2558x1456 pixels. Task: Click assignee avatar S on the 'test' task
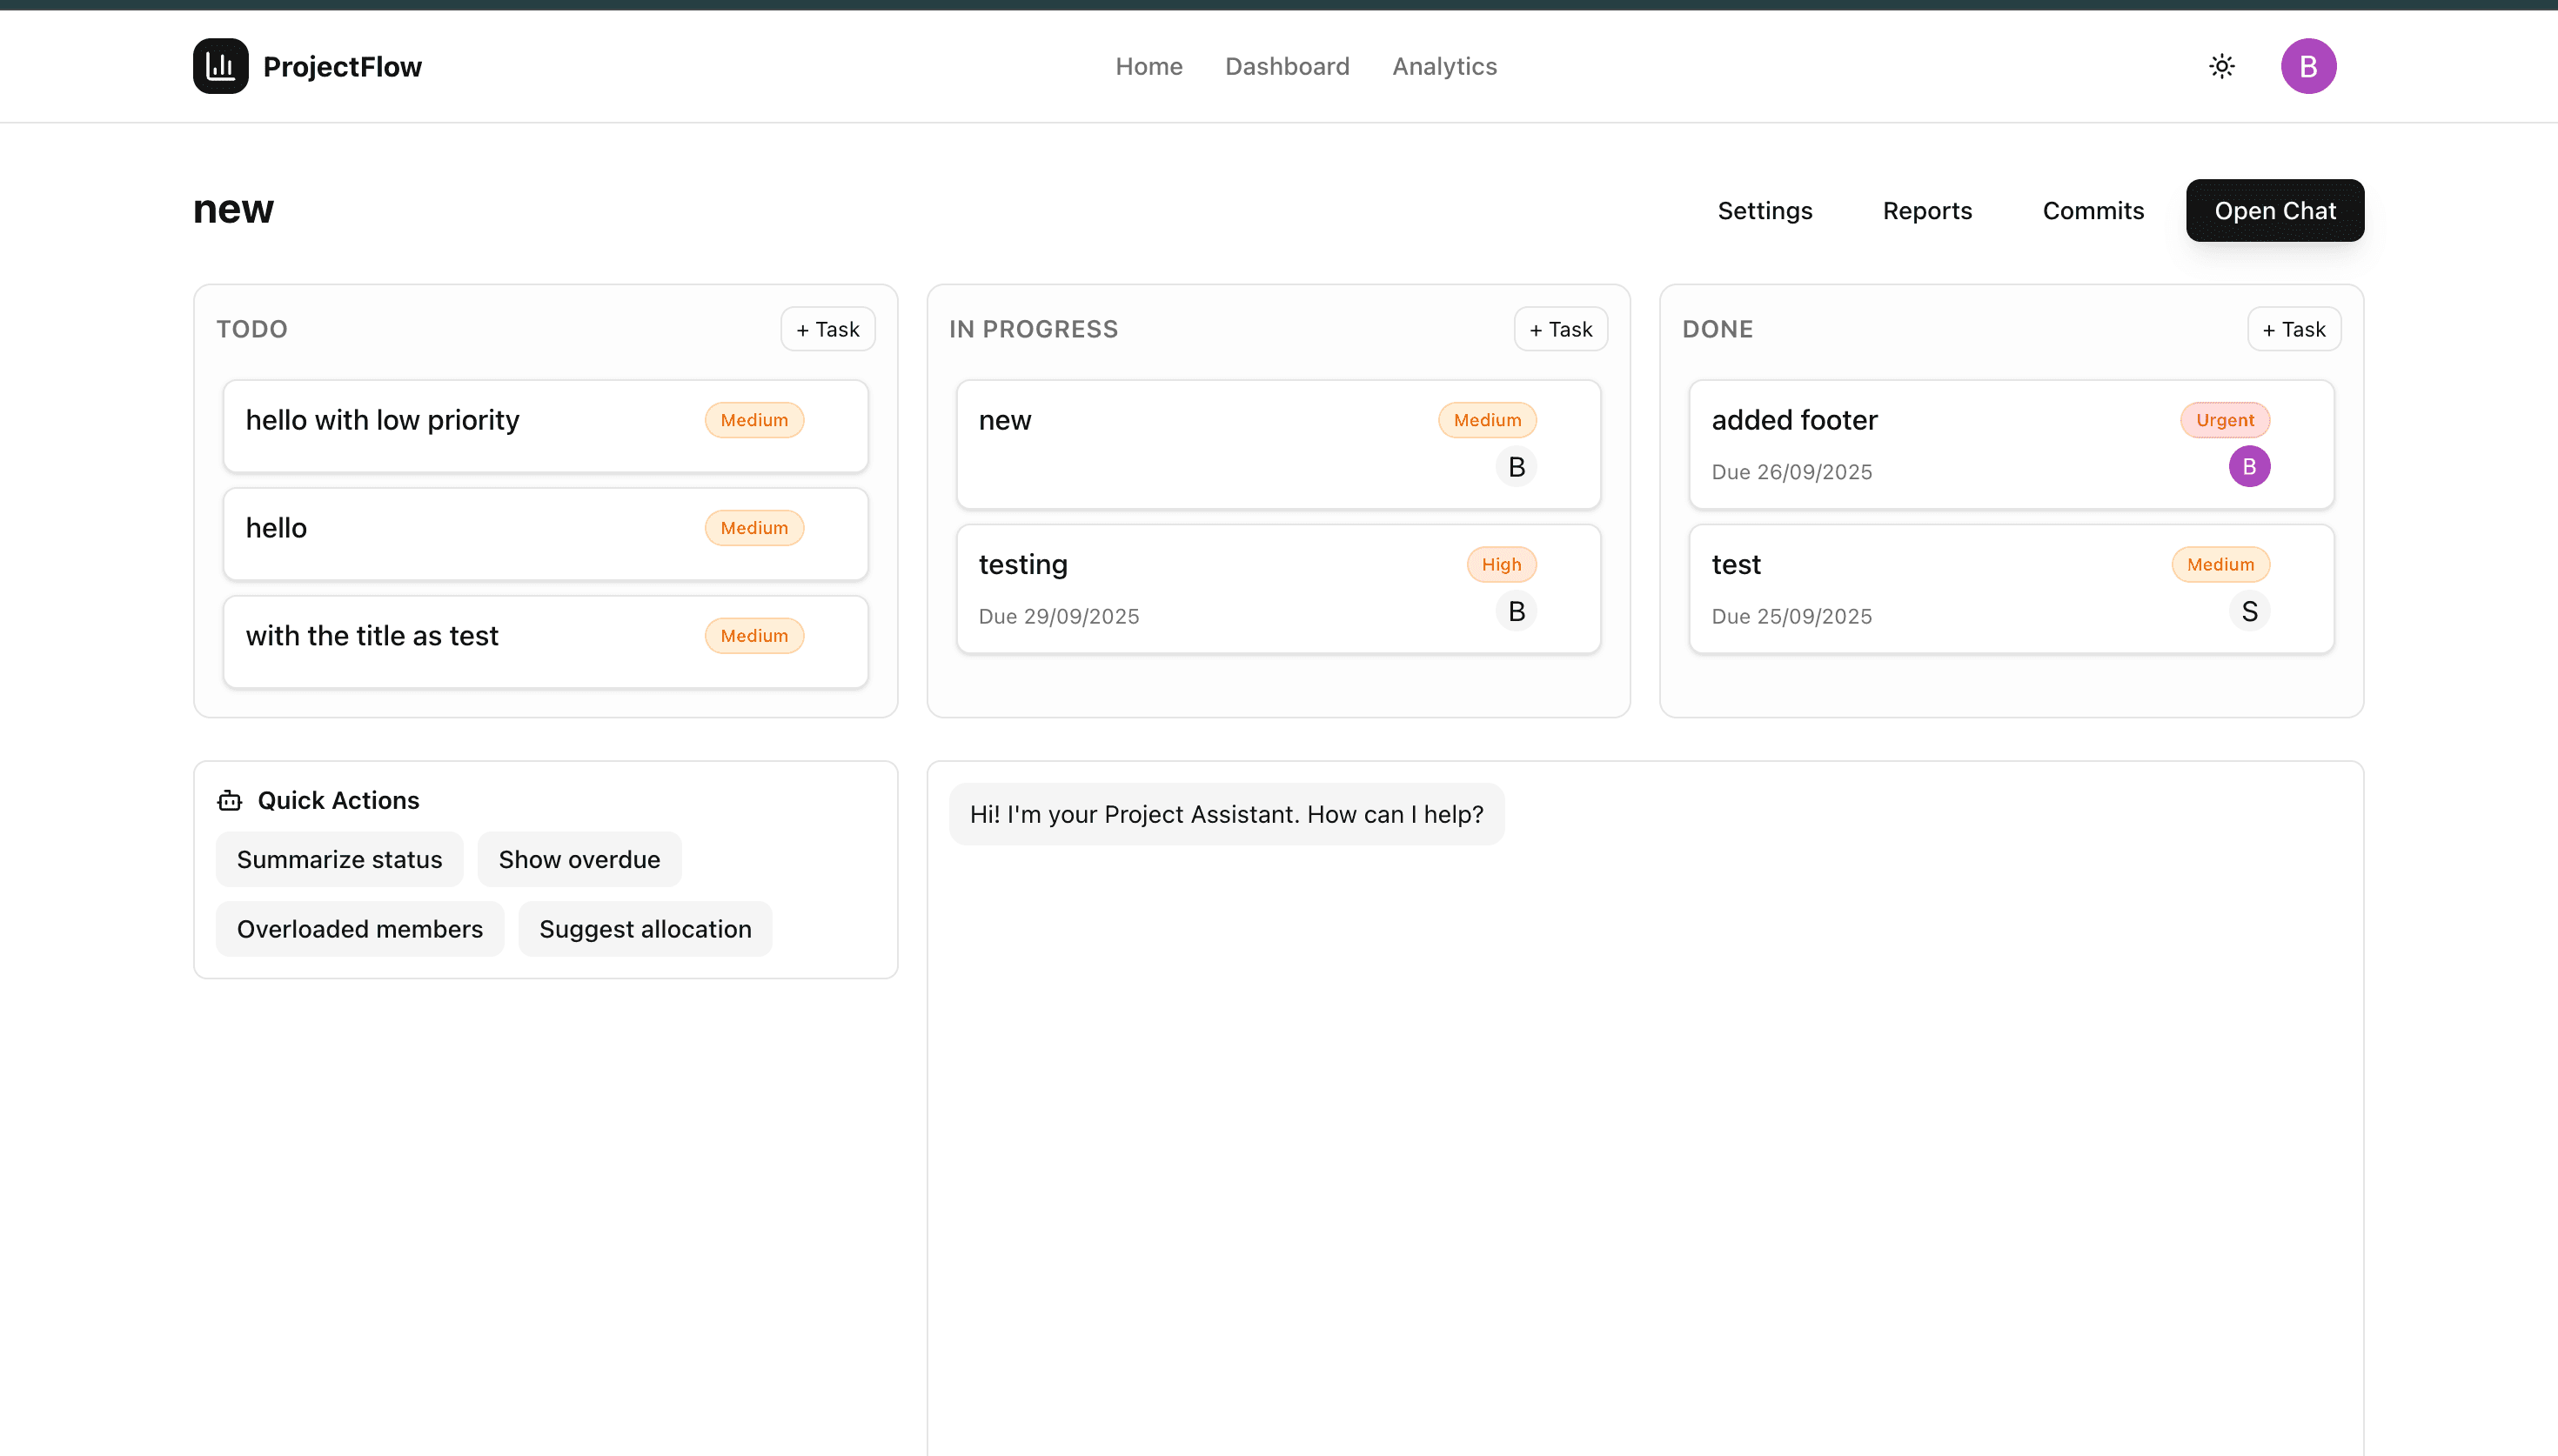[x=2249, y=610]
